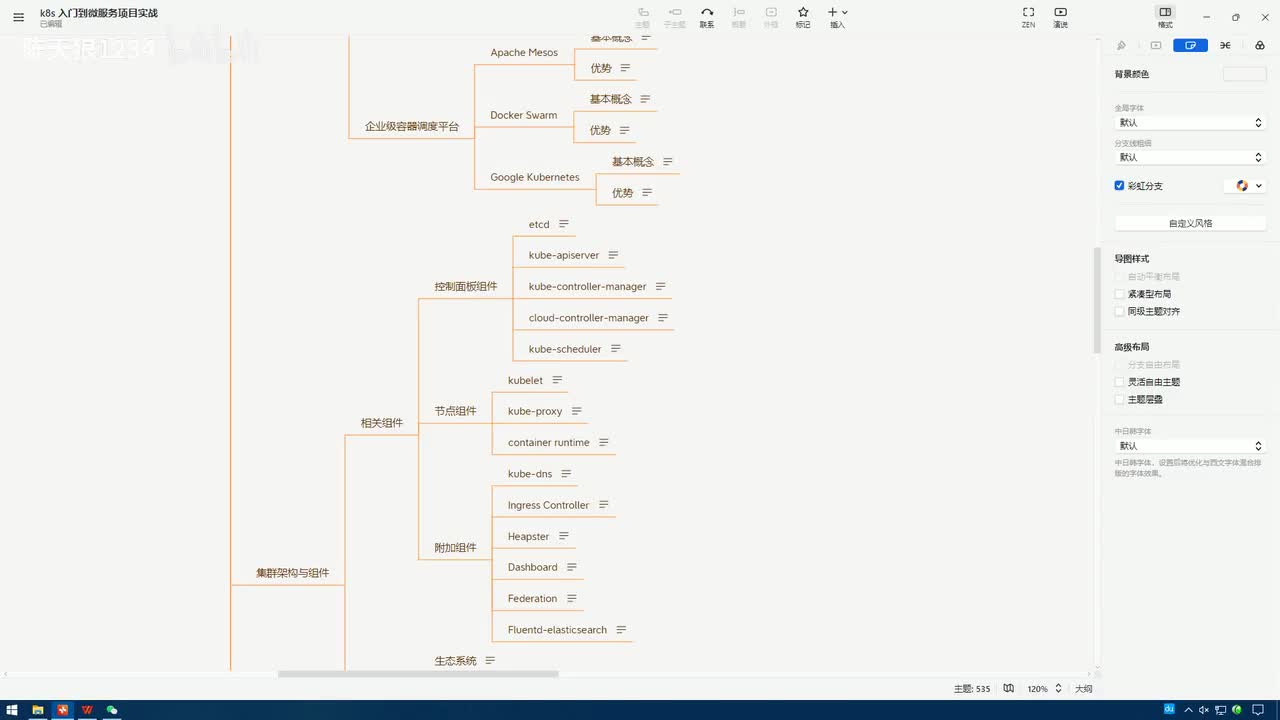The image size is (1280, 720).
Task: Enable 主题层叠 checkbox
Action: click(1120, 399)
